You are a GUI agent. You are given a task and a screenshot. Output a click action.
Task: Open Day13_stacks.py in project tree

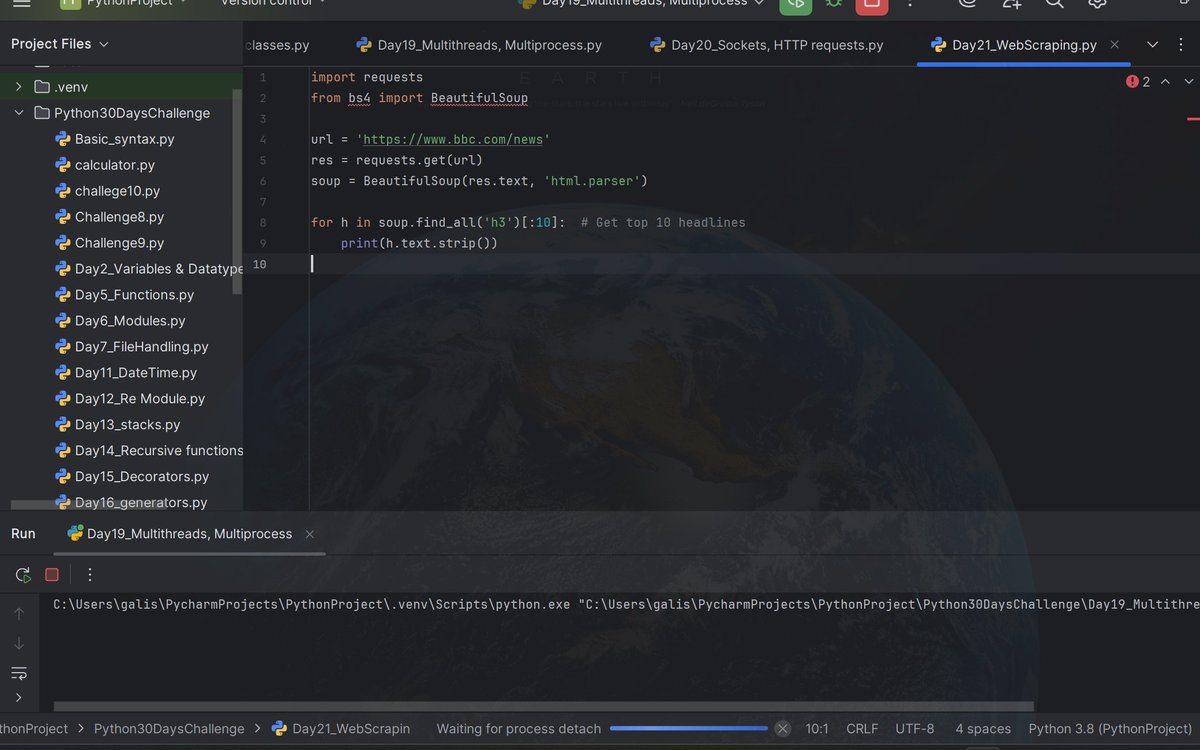click(x=127, y=425)
